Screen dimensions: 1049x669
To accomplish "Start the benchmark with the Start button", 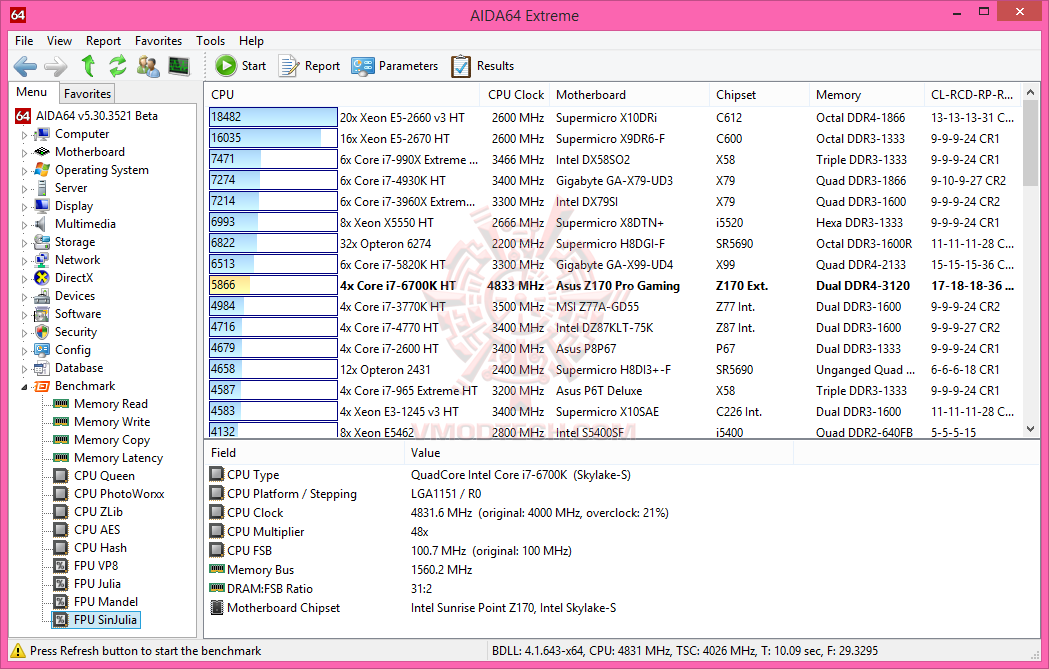I will [x=241, y=66].
